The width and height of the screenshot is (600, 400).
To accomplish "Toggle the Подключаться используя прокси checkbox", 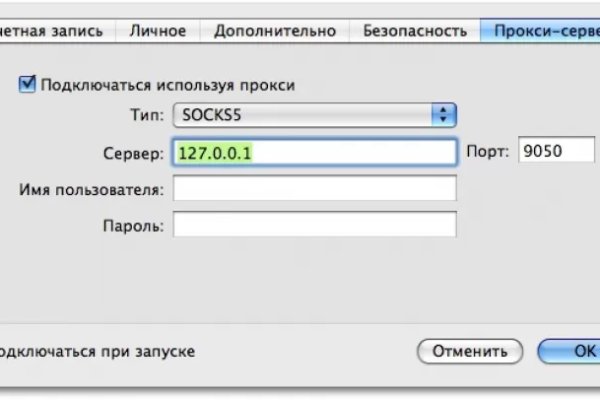I will click(27, 86).
